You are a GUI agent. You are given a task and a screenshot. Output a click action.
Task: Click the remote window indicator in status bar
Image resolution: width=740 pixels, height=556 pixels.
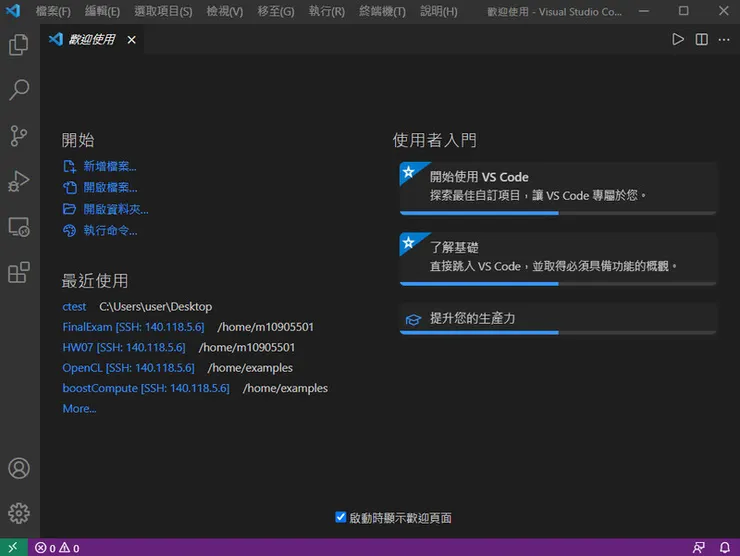point(13,548)
